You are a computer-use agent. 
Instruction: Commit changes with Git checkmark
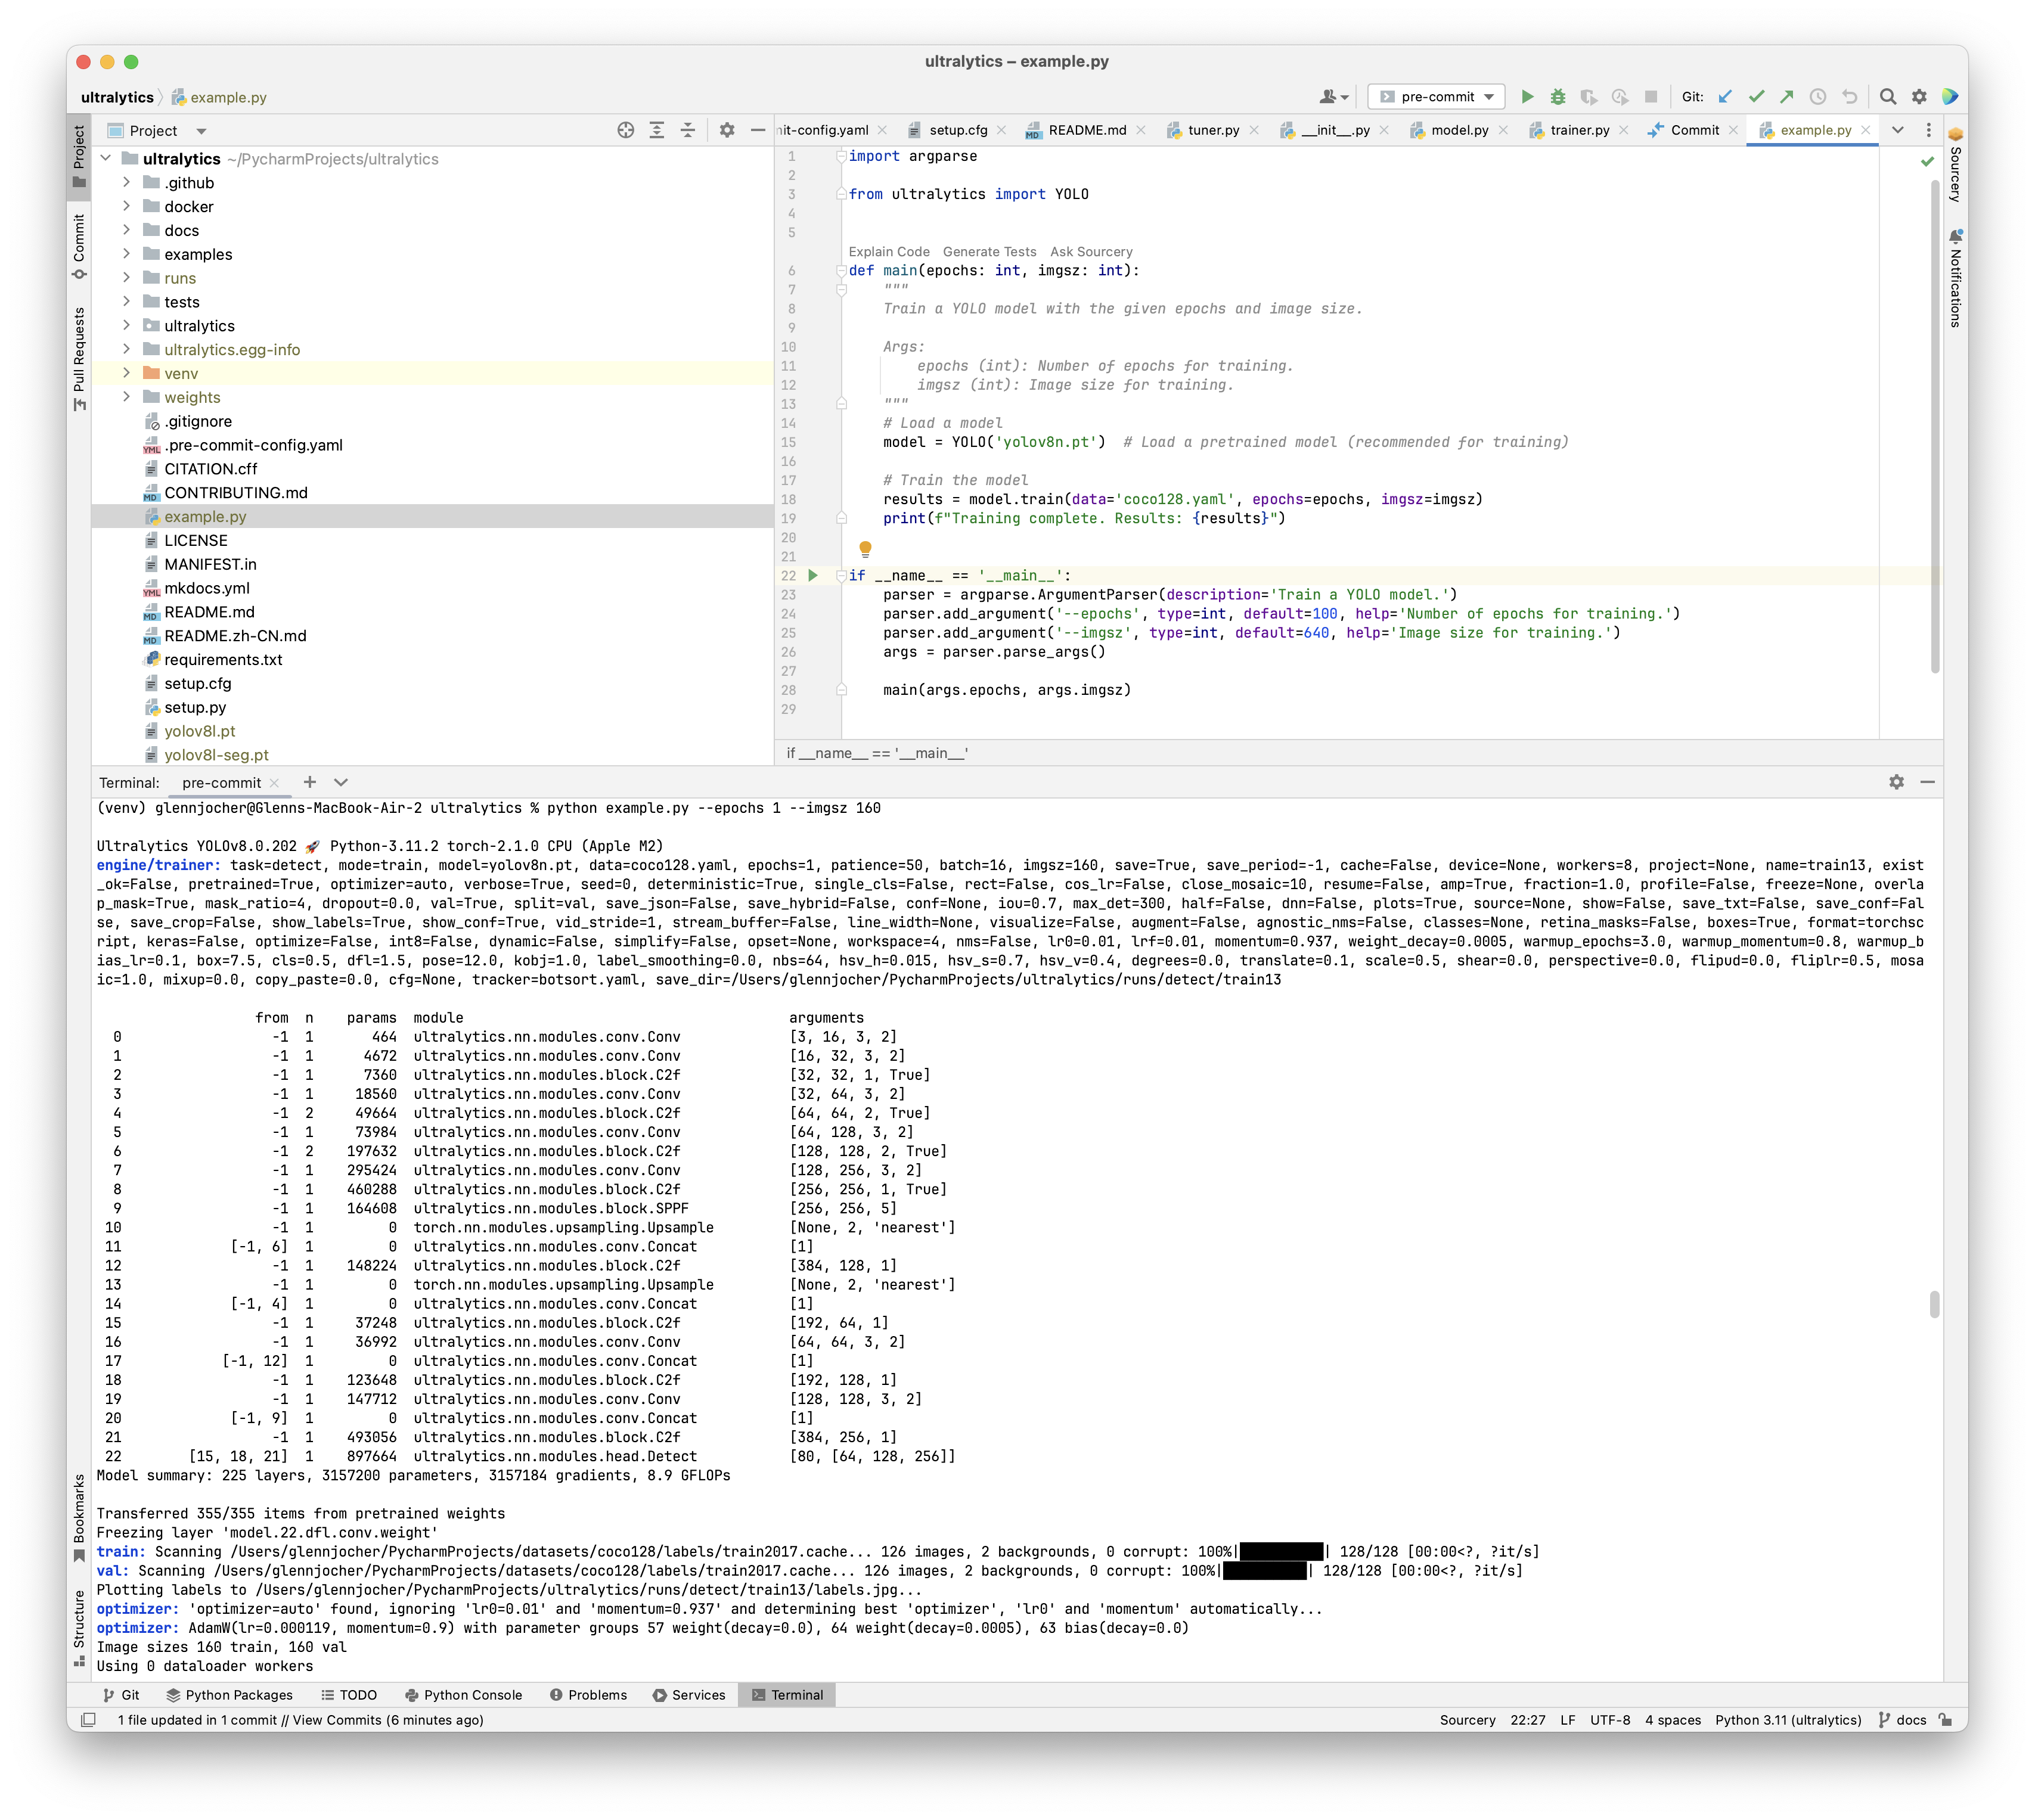[1756, 97]
